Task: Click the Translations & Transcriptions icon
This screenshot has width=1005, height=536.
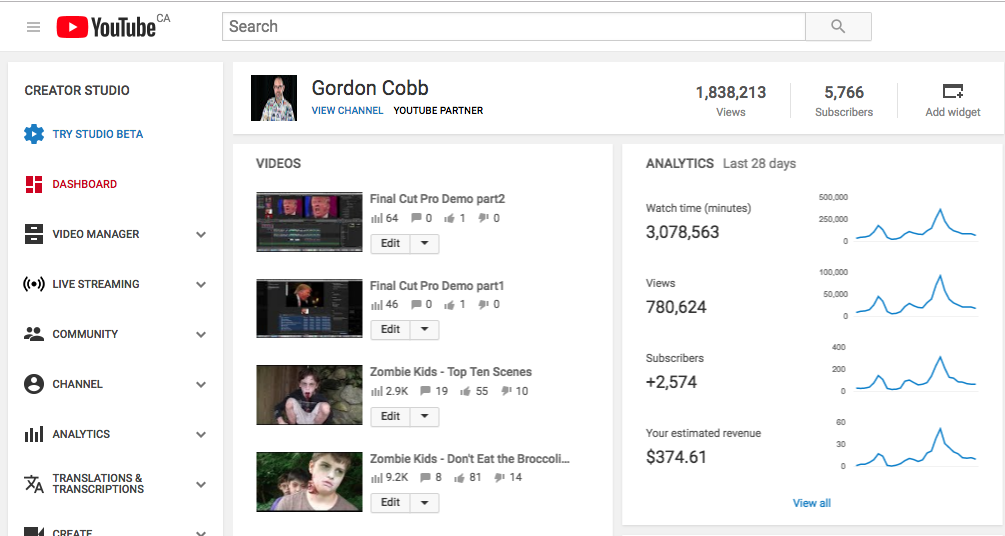Action: (x=33, y=483)
